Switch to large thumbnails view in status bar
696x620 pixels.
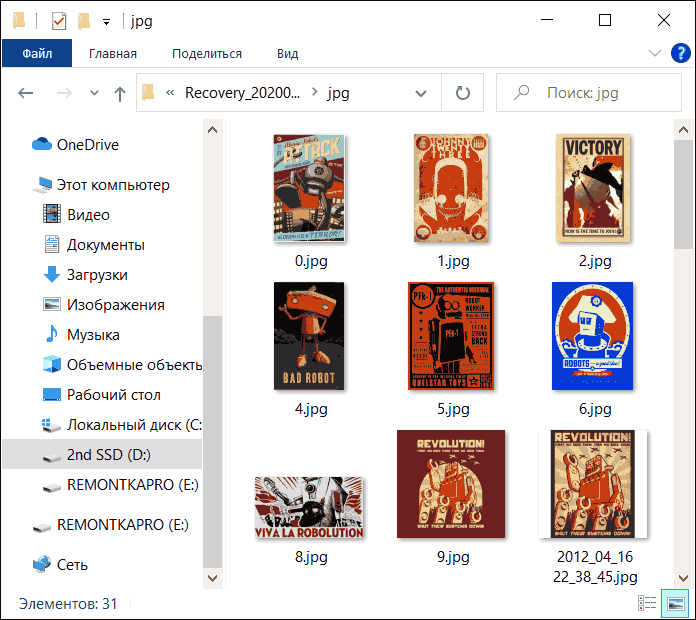[x=675, y=604]
